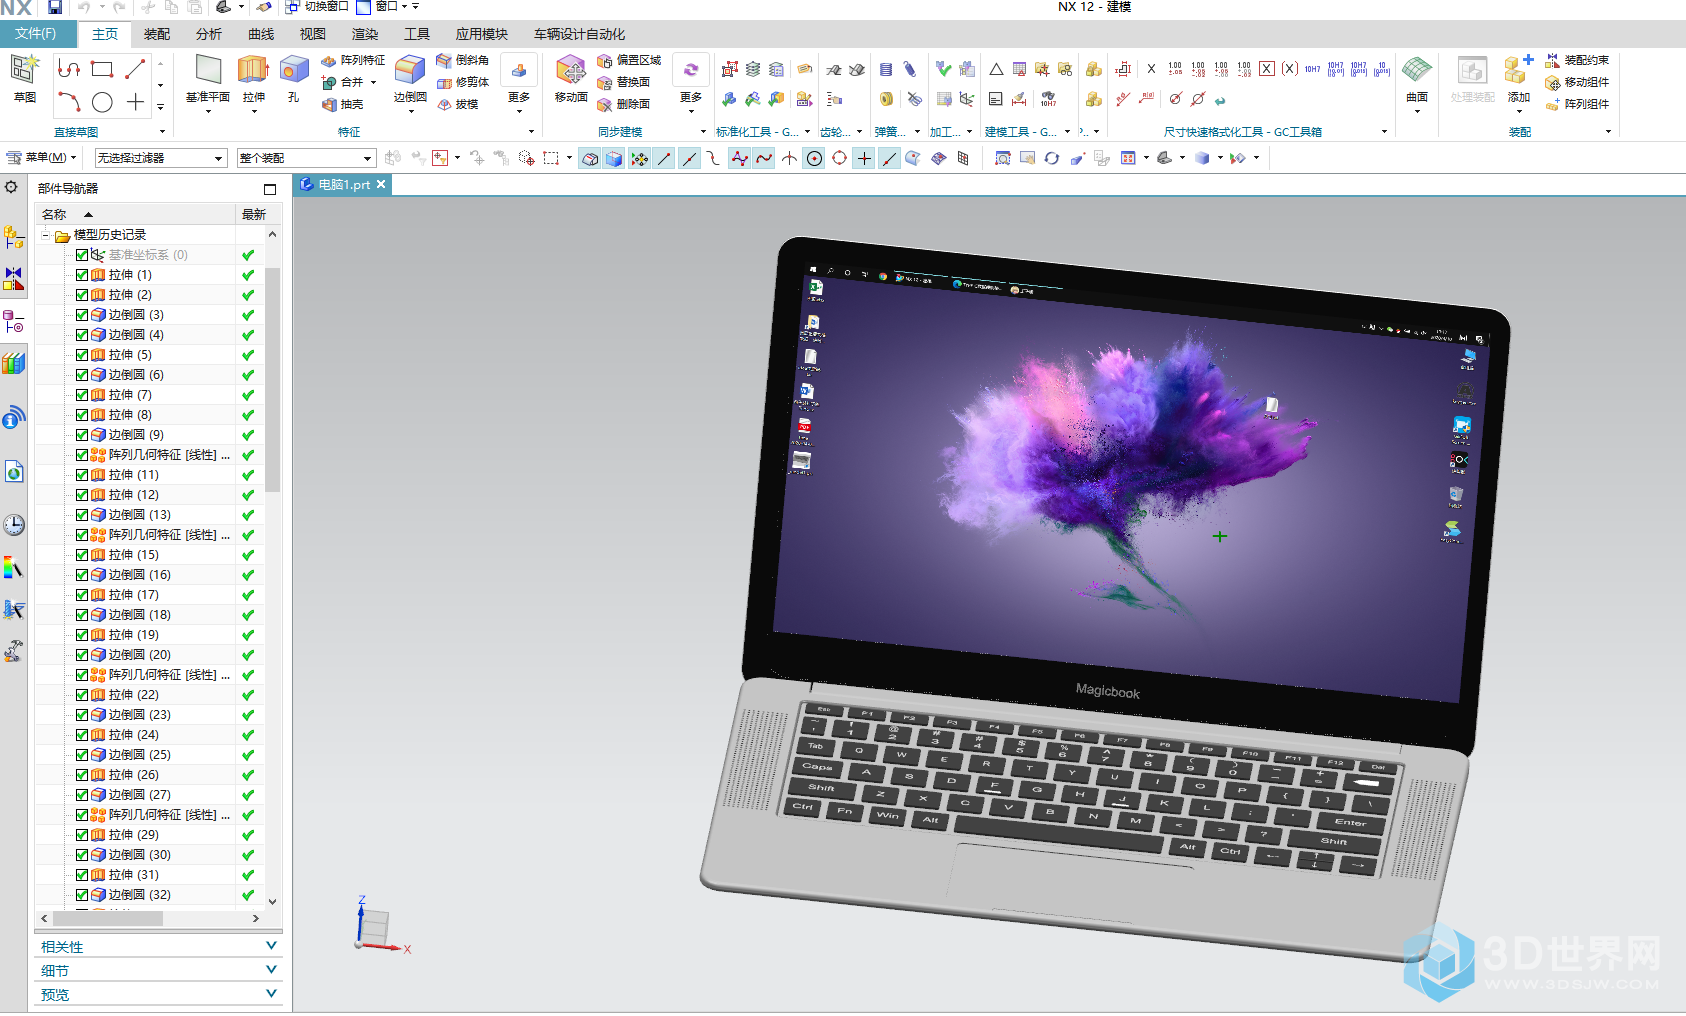Select the Datum Plane (基准平面) tool
Viewport: 1686px width, 1016px height.
pyautogui.click(x=208, y=80)
